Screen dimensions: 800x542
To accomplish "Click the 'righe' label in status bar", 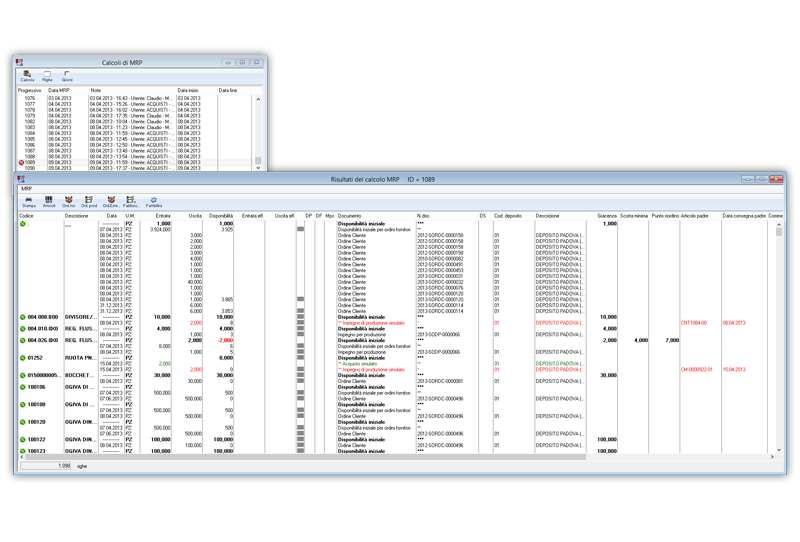I will point(82,466).
